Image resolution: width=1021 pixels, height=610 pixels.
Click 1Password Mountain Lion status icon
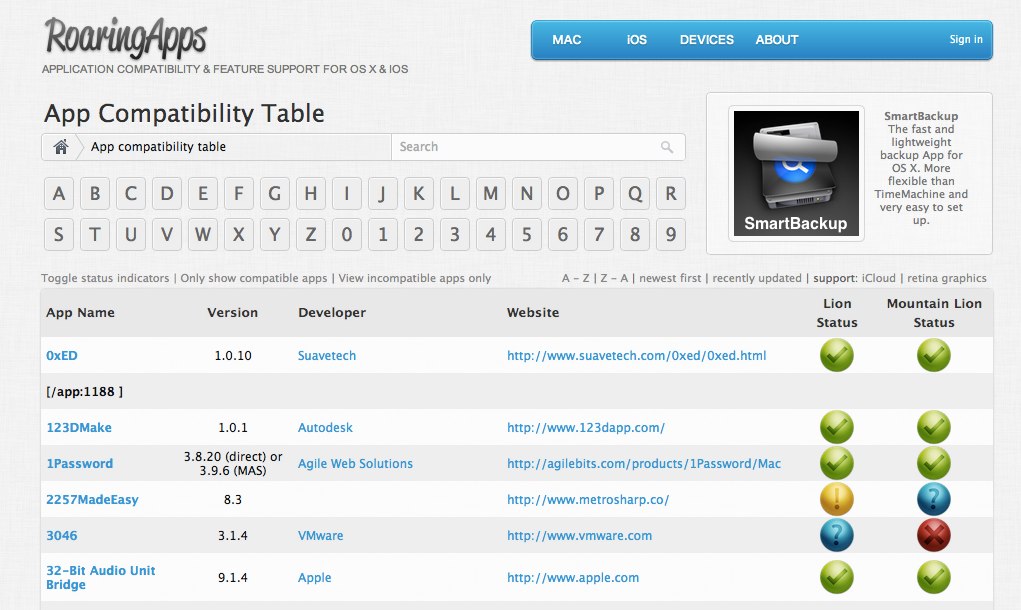[x=934, y=464]
